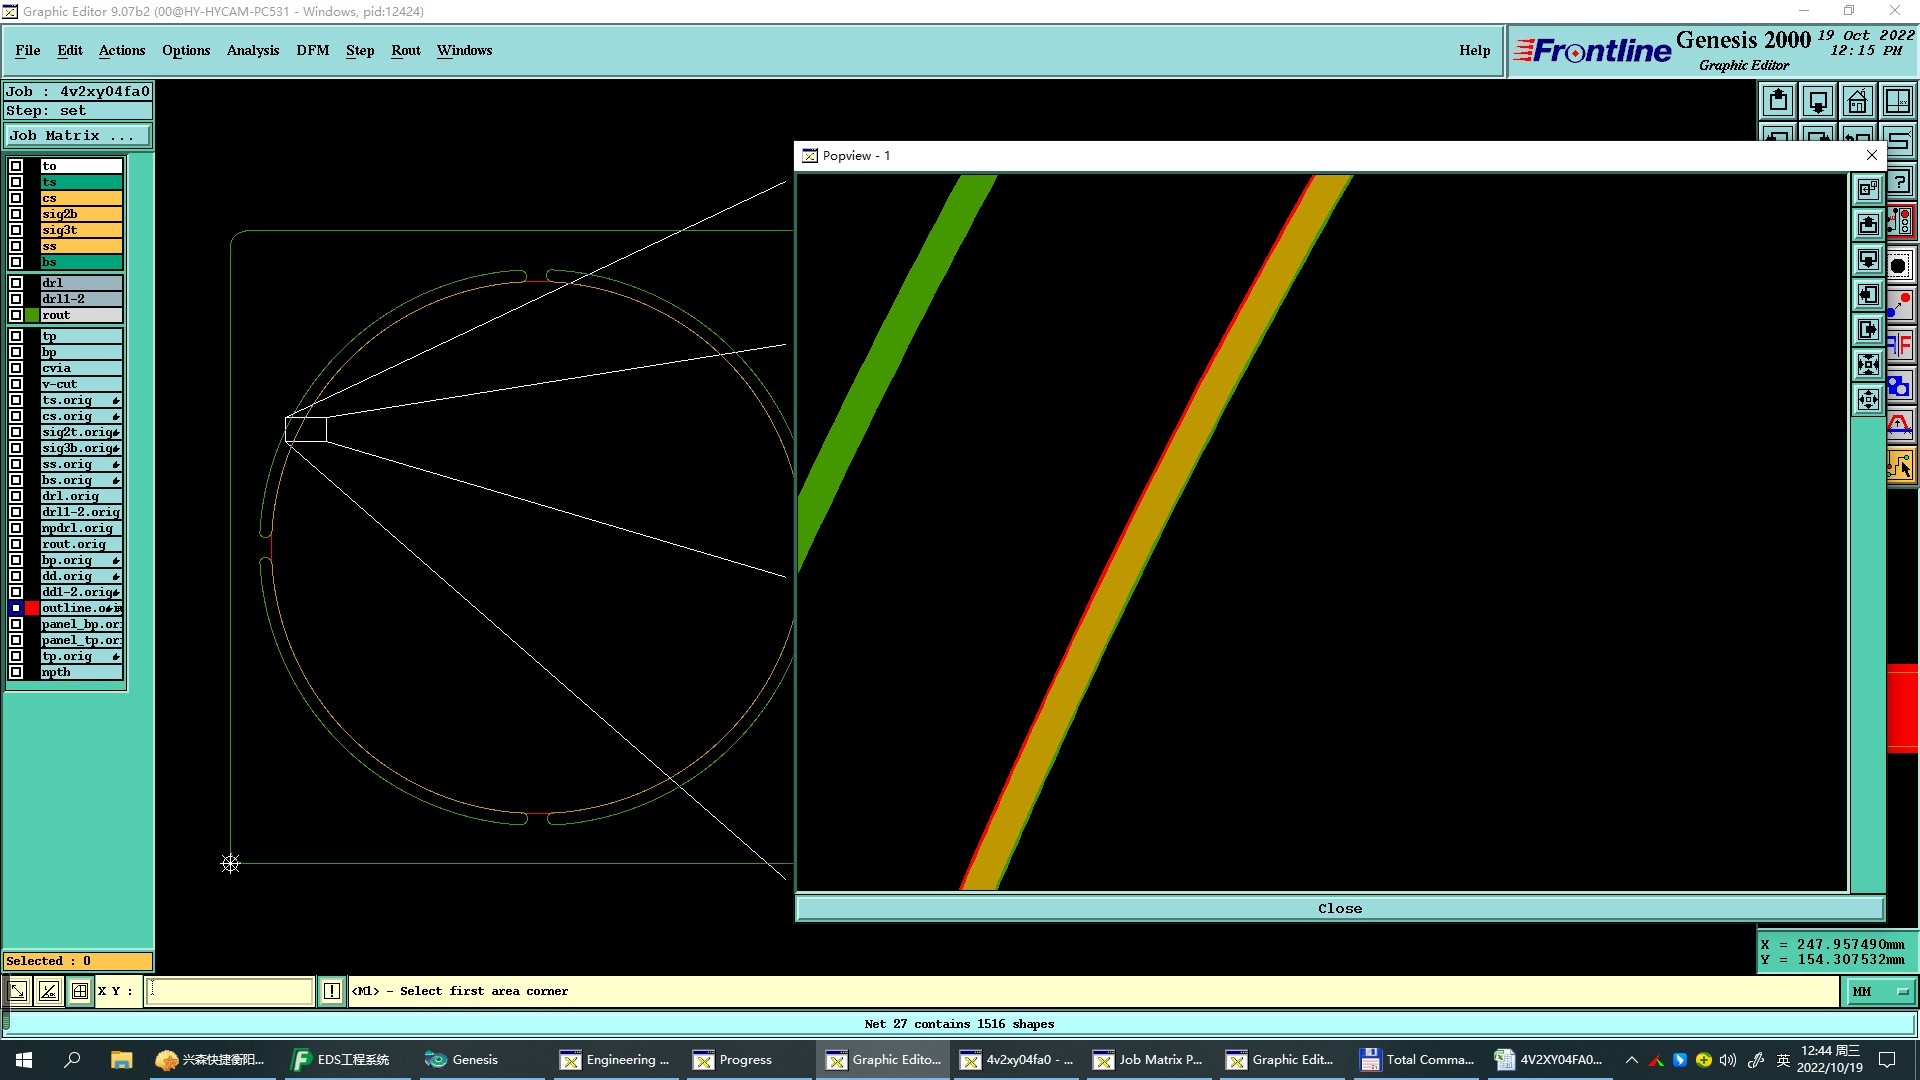Viewport: 1920px width, 1080px height.
Task: Open the Windows menu
Action: (465, 50)
